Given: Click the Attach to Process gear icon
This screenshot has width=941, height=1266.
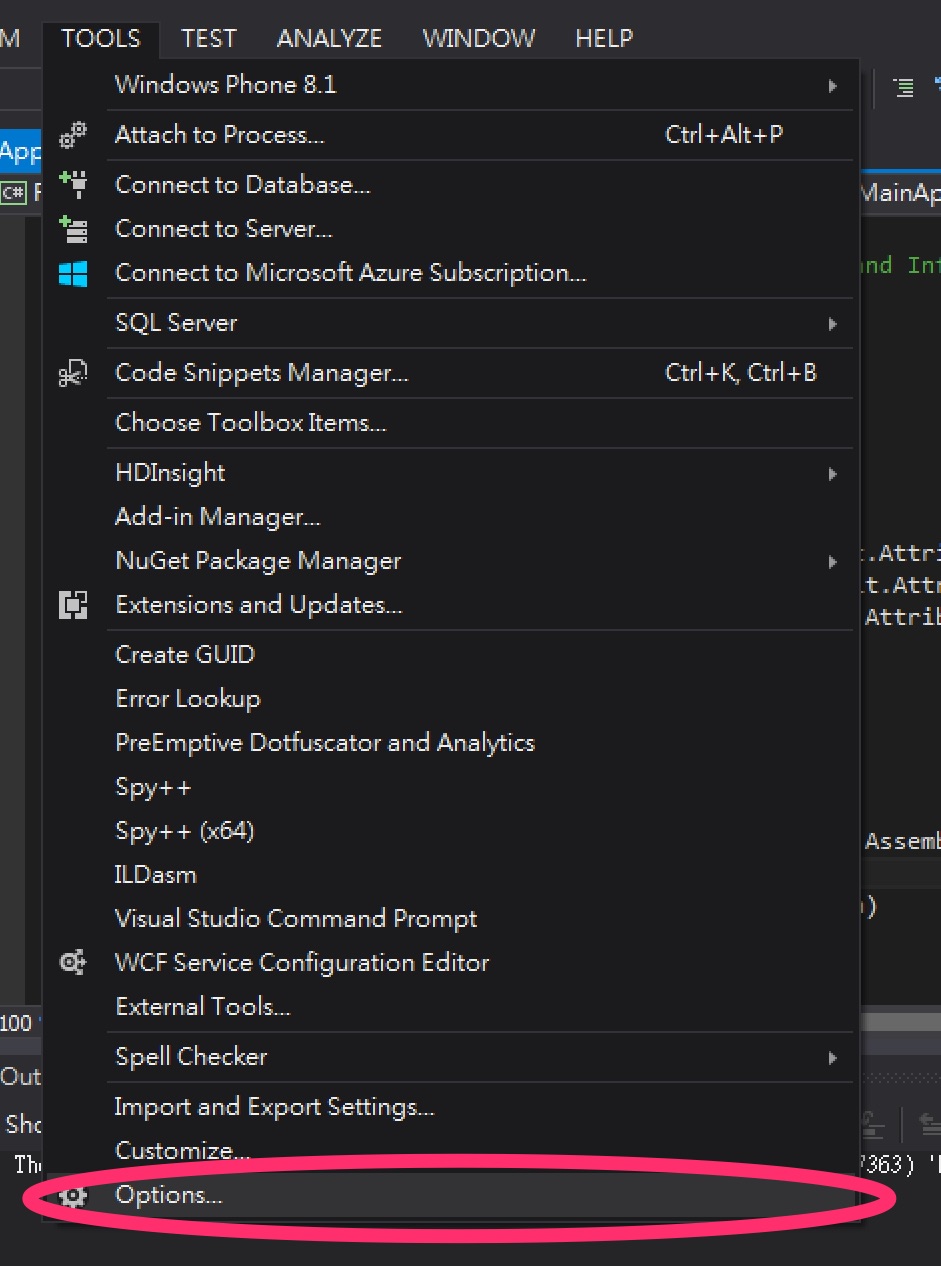Looking at the screenshot, I should click(x=73, y=135).
